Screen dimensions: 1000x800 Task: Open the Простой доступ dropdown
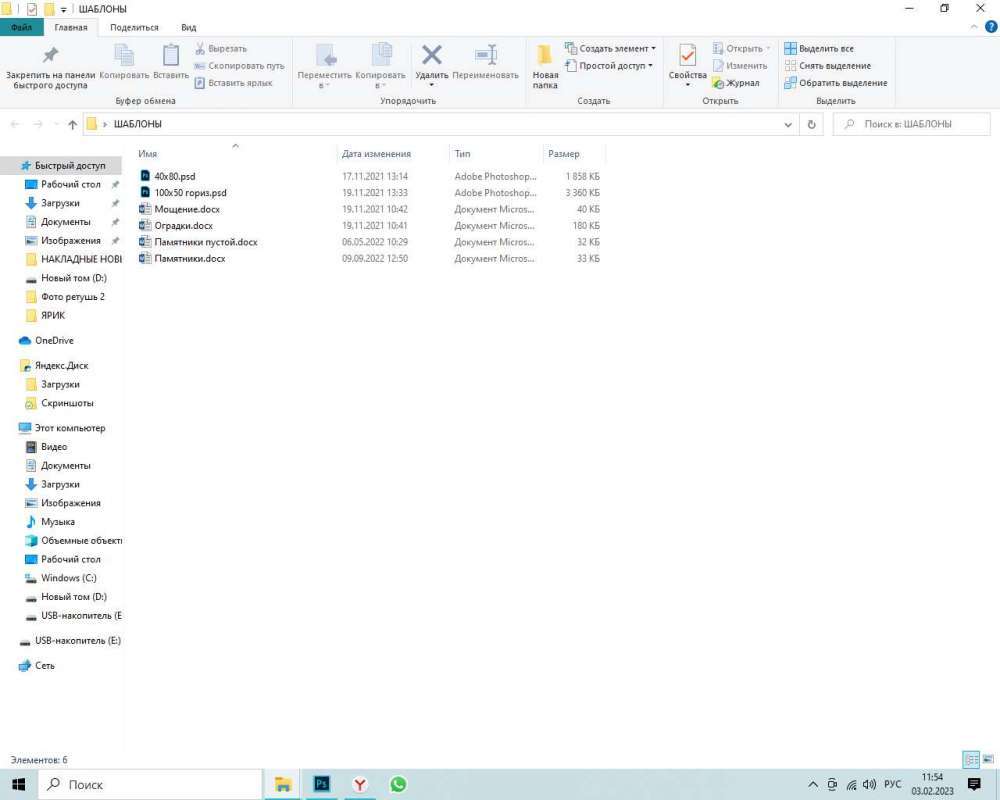tap(650, 66)
